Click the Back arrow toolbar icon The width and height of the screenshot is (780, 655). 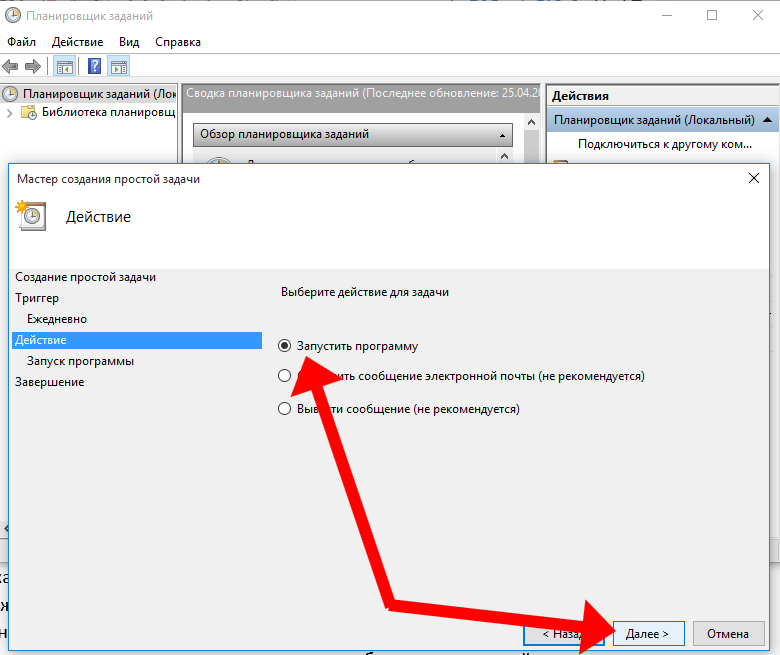tap(11, 67)
